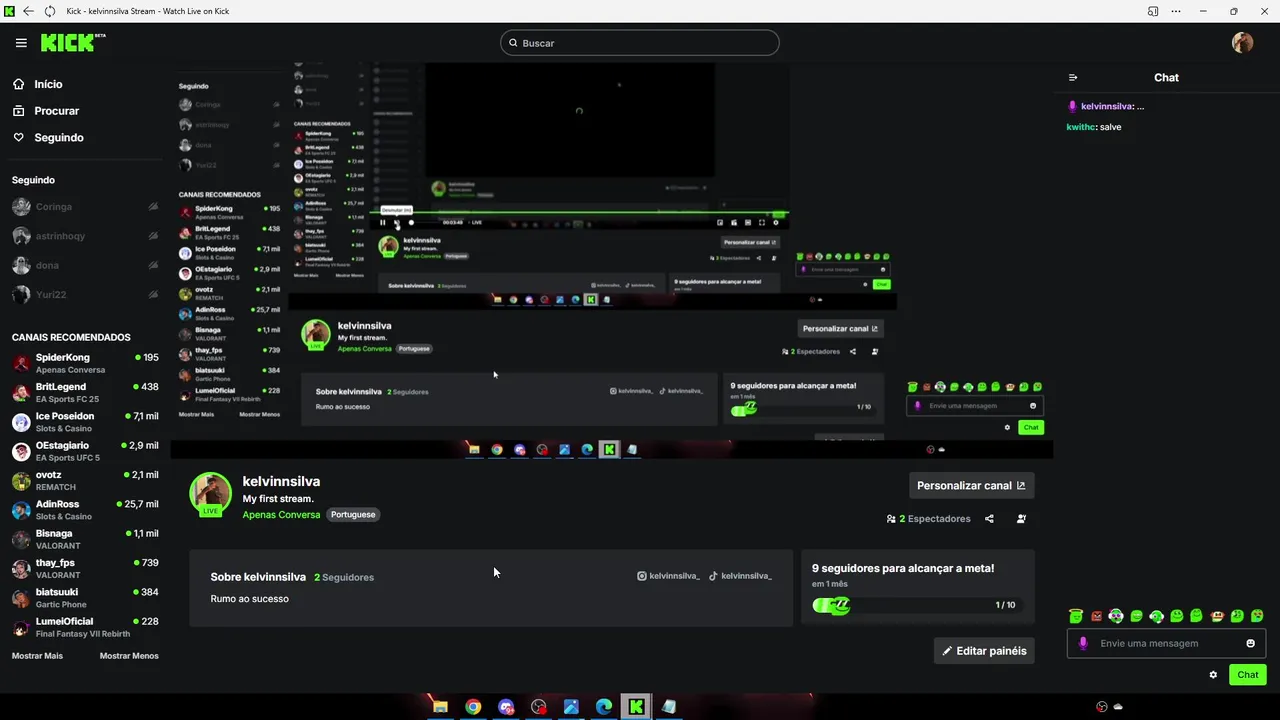This screenshot has width=1280, height=720.
Task: Click the Kick logo
Action: 72,42
